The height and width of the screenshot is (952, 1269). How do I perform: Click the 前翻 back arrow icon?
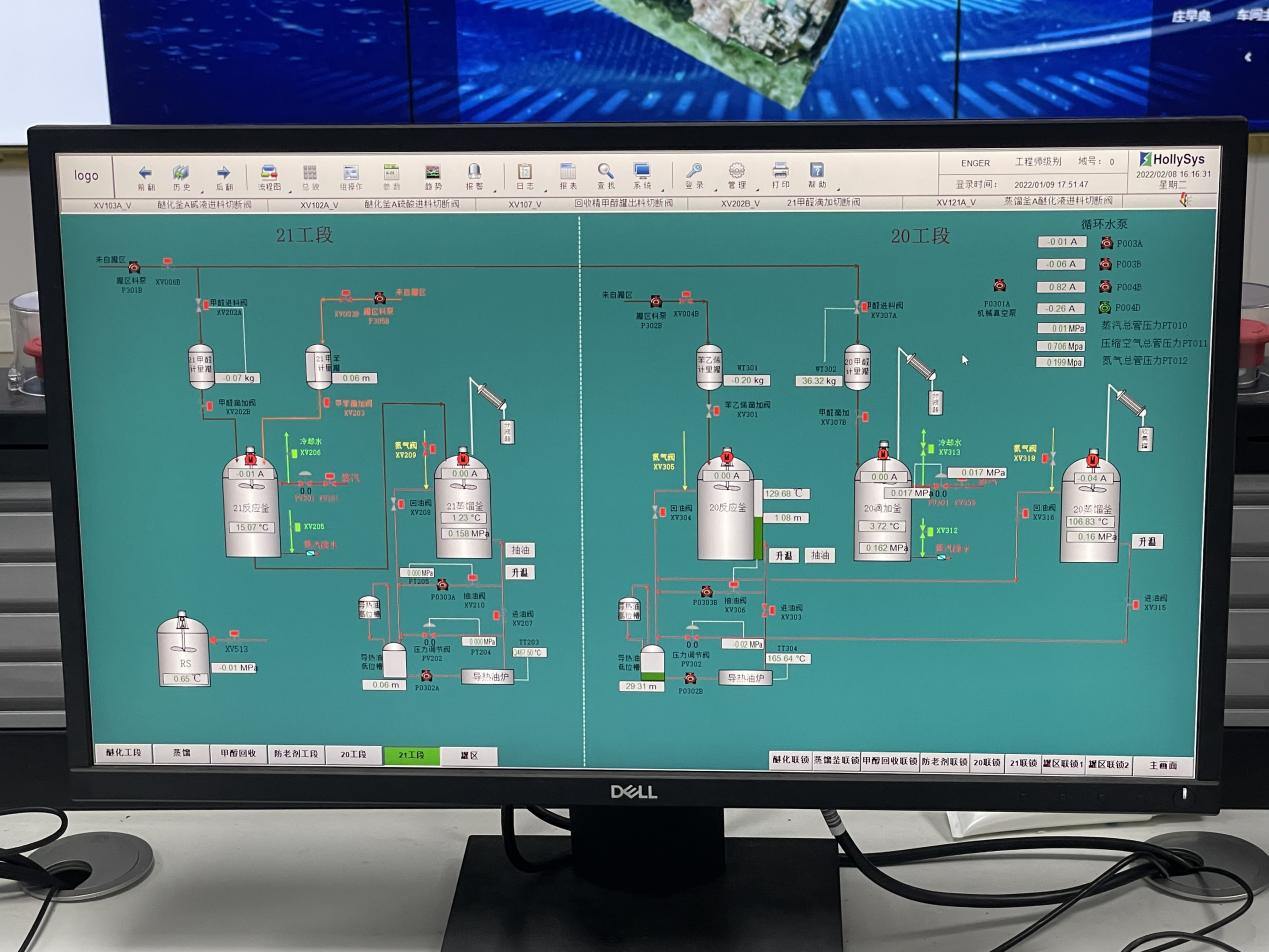[x=146, y=173]
